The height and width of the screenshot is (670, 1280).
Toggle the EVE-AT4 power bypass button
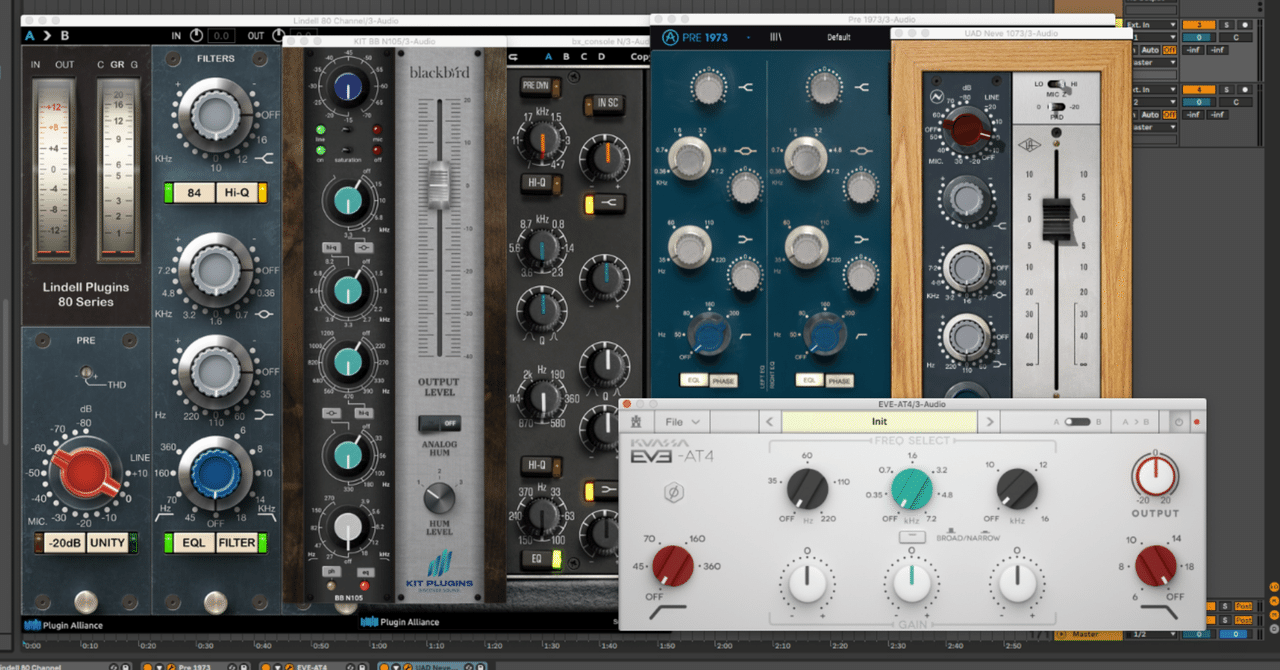tap(1178, 422)
